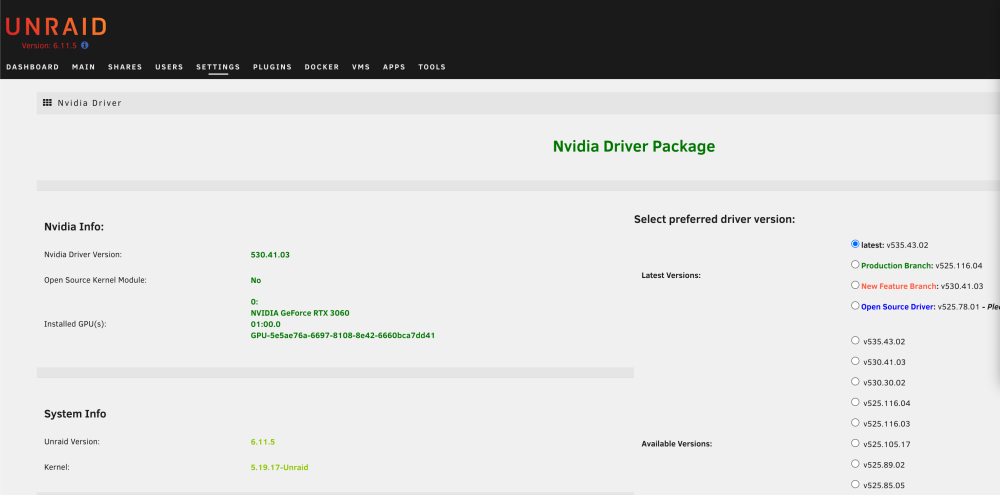Click the Nvidia Driver page title bar text

click(89, 103)
